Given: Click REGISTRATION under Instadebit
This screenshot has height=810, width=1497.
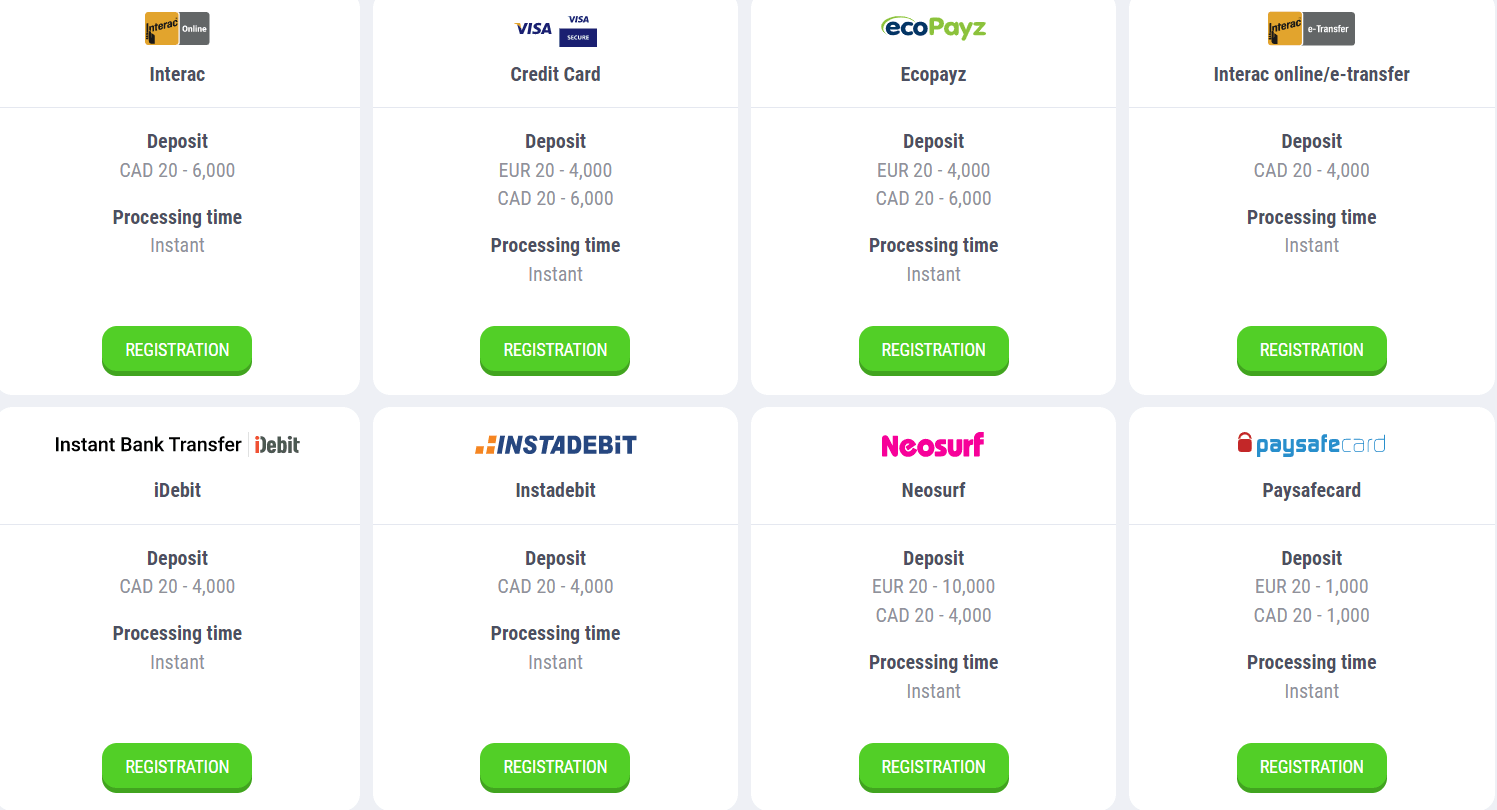Looking at the screenshot, I should click(555, 767).
